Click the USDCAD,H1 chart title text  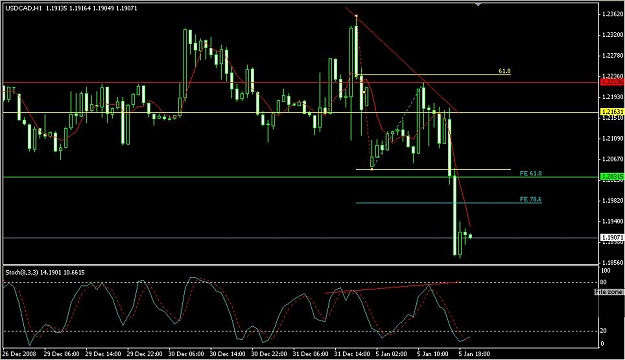coord(24,8)
